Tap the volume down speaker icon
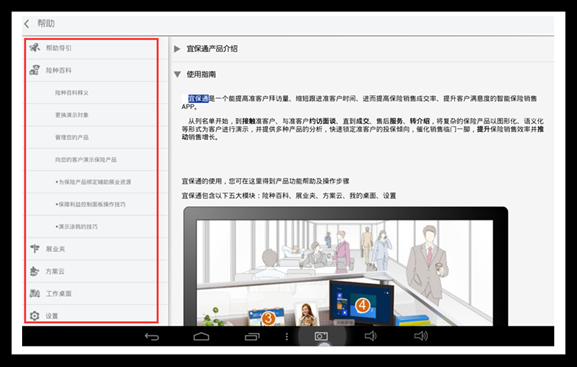This screenshot has width=577, height=367. coord(370,336)
